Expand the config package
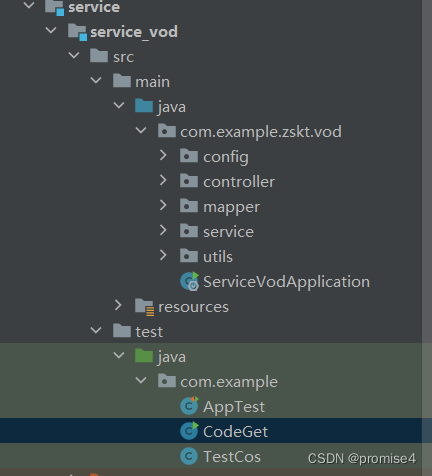The image size is (432, 476). pyautogui.click(x=163, y=155)
